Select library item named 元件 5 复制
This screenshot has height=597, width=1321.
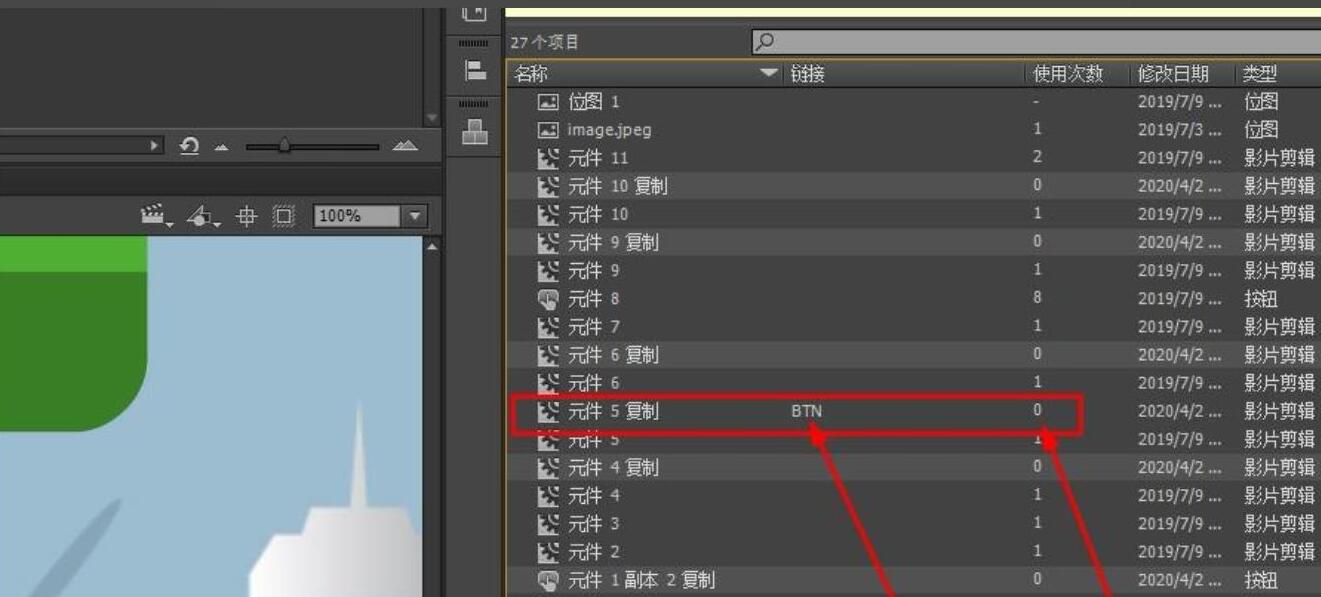(613, 411)
